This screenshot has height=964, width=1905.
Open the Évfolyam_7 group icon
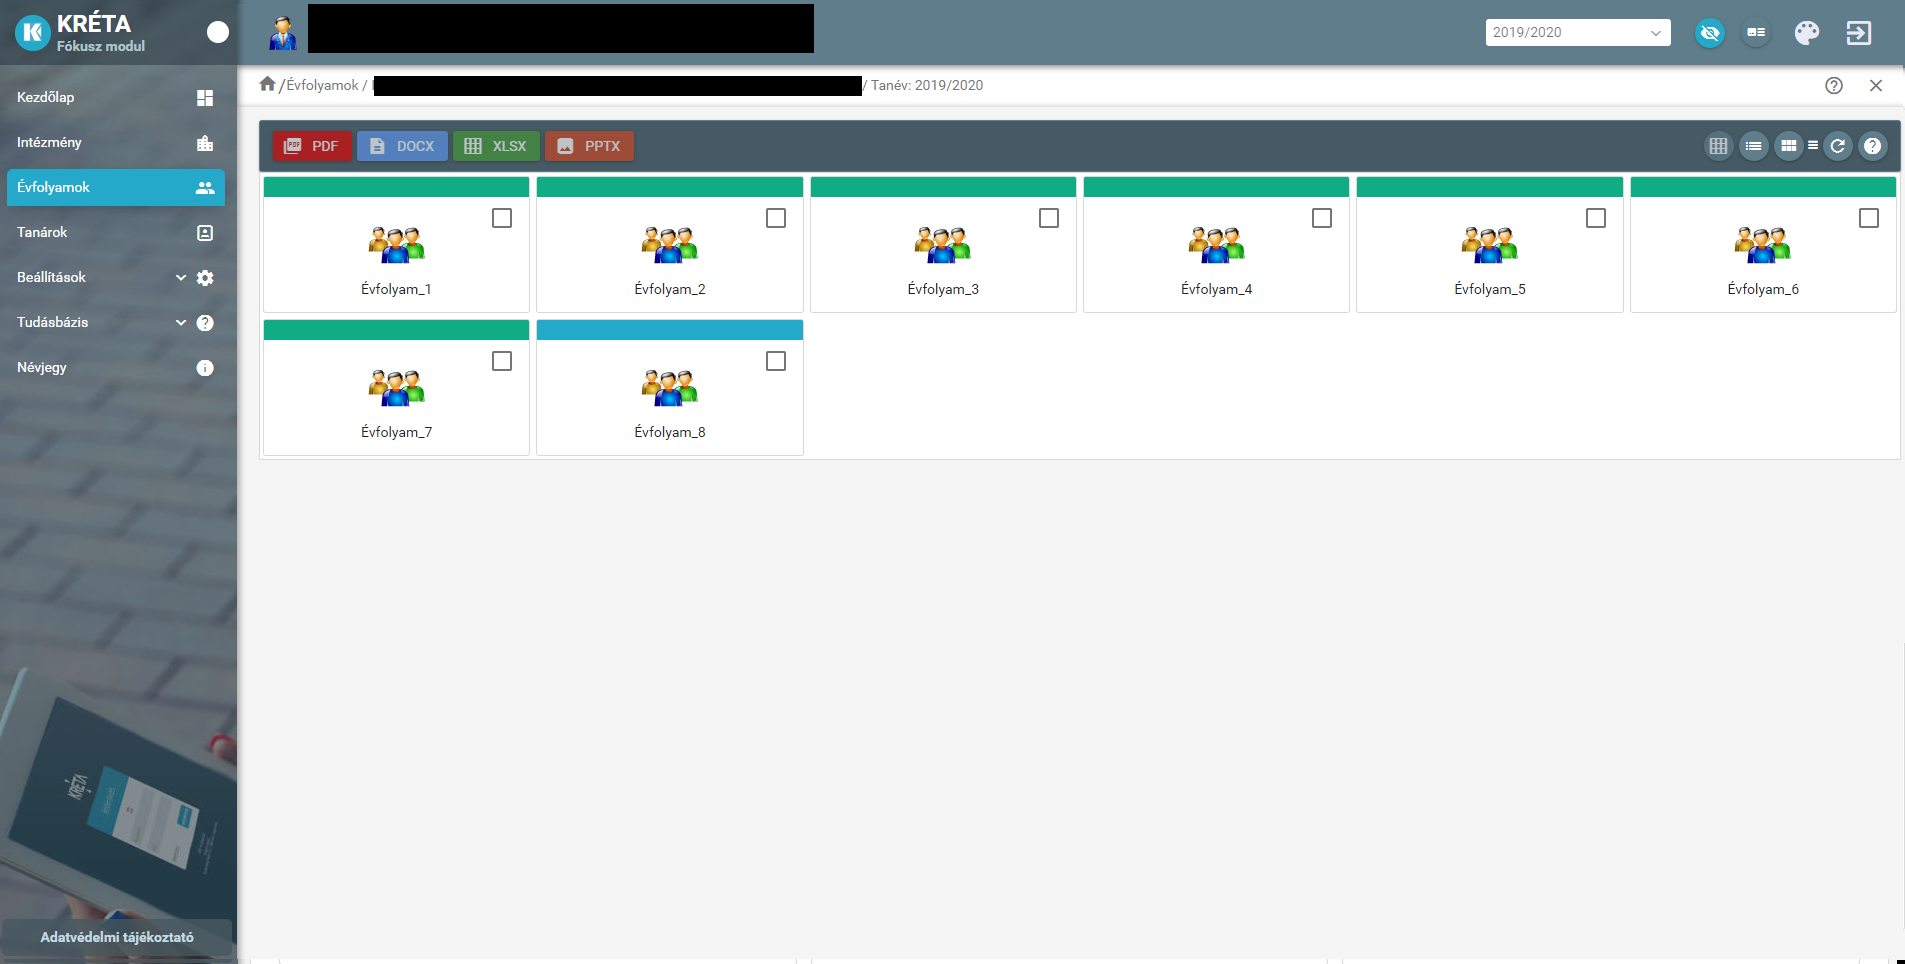(x=397, y=388)
